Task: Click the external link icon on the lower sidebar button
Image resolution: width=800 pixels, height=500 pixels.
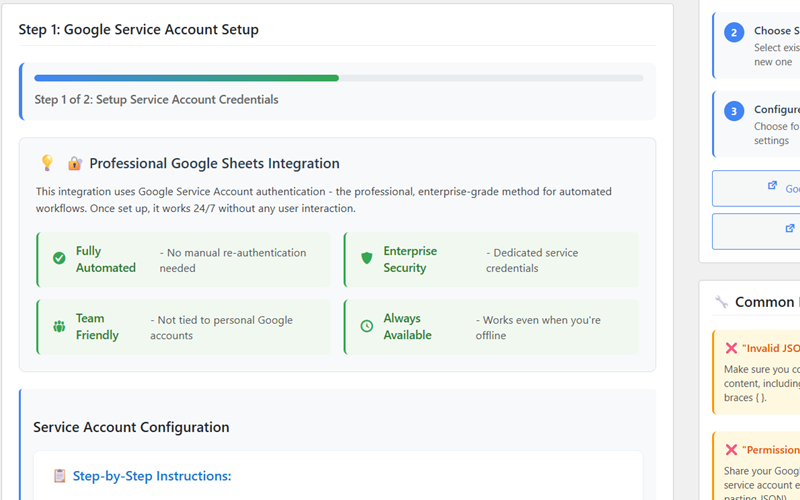Action: [790, 228]
